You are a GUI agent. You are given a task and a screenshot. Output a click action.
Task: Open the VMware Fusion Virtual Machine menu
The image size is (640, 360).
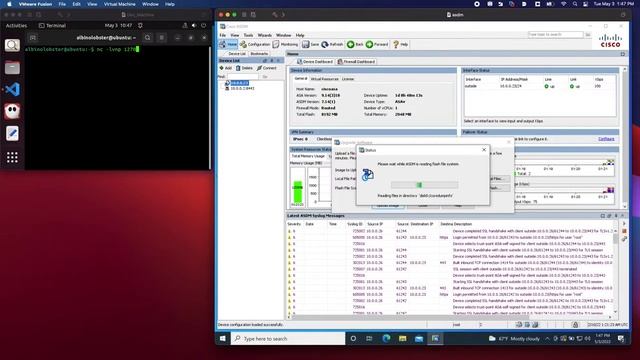click(119, 4)
